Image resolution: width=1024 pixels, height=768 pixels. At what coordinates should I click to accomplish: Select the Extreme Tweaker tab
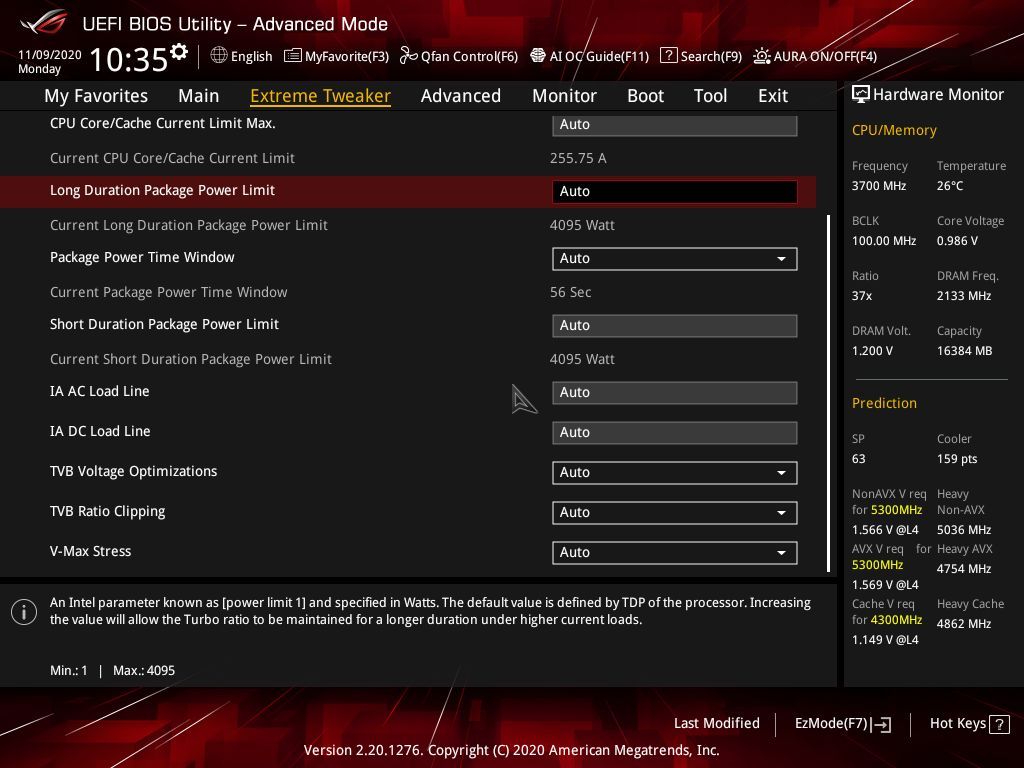pyautogui.click(x=320, y=96)
